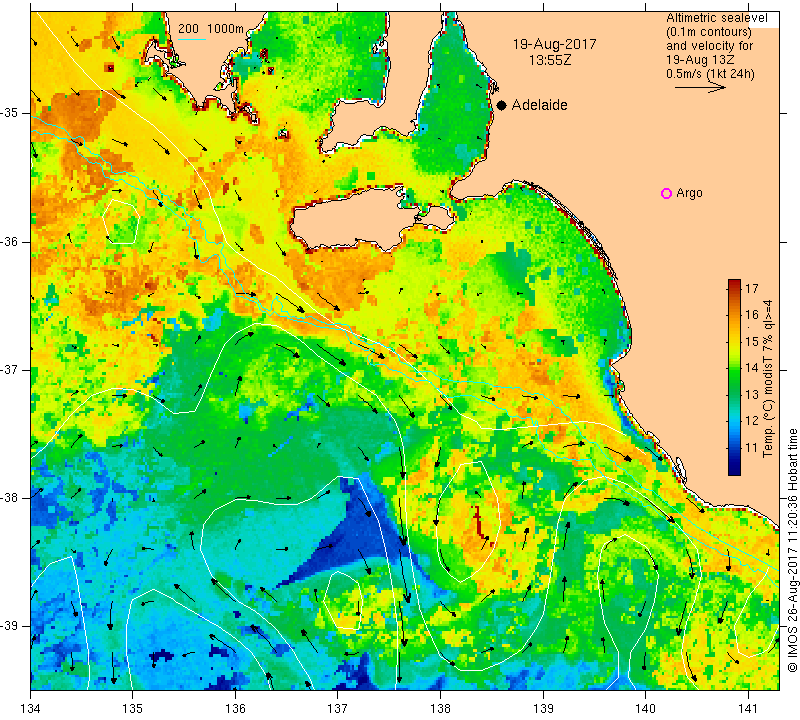The width and height of the screenshot is (800, 720).
Task: Click the latitude axis label -38
Action: tap(10, 497)
